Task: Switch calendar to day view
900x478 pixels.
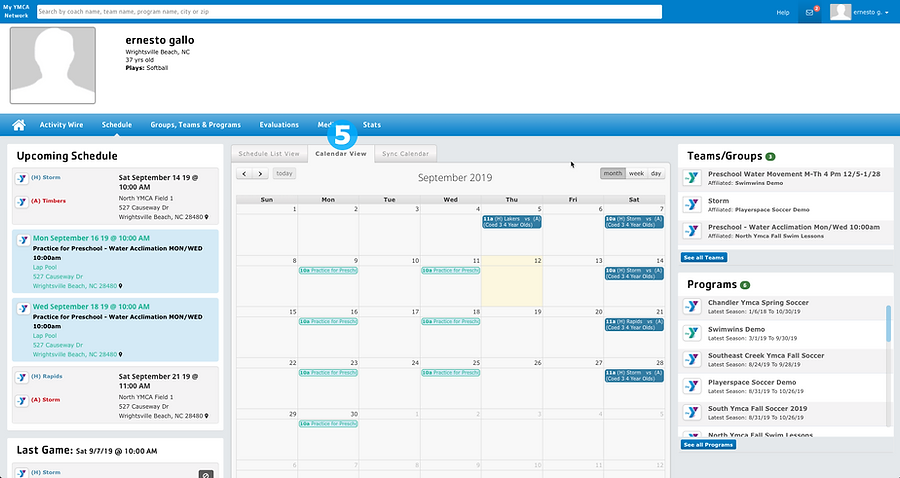Action: [x=655, y=173]
